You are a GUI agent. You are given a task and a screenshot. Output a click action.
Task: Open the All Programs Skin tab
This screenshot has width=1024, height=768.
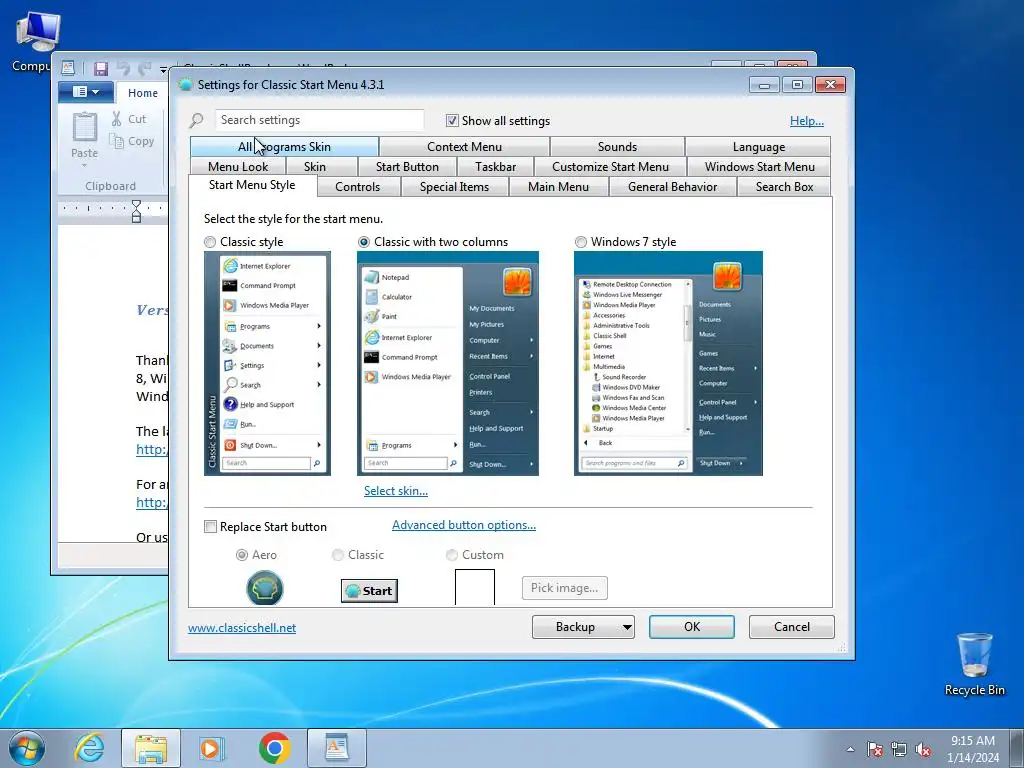[x=284, y=147]
